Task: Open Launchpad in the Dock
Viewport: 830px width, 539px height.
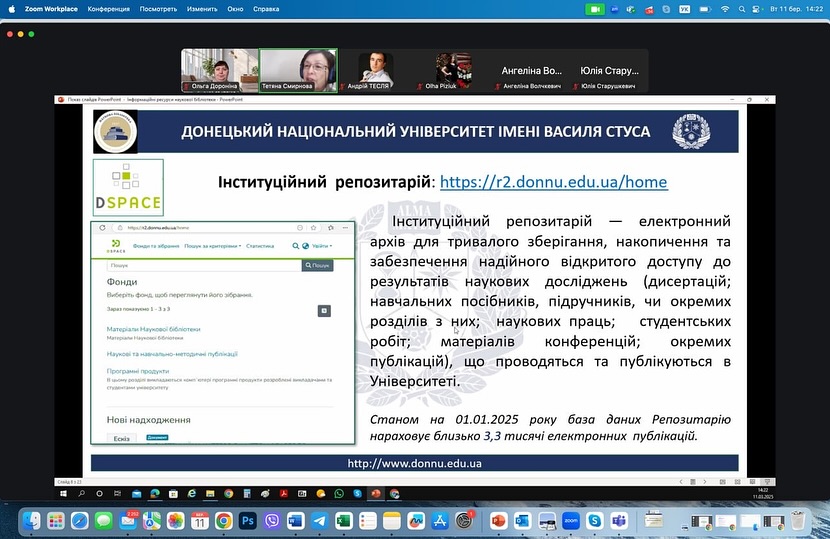Action: pos(56,521)
